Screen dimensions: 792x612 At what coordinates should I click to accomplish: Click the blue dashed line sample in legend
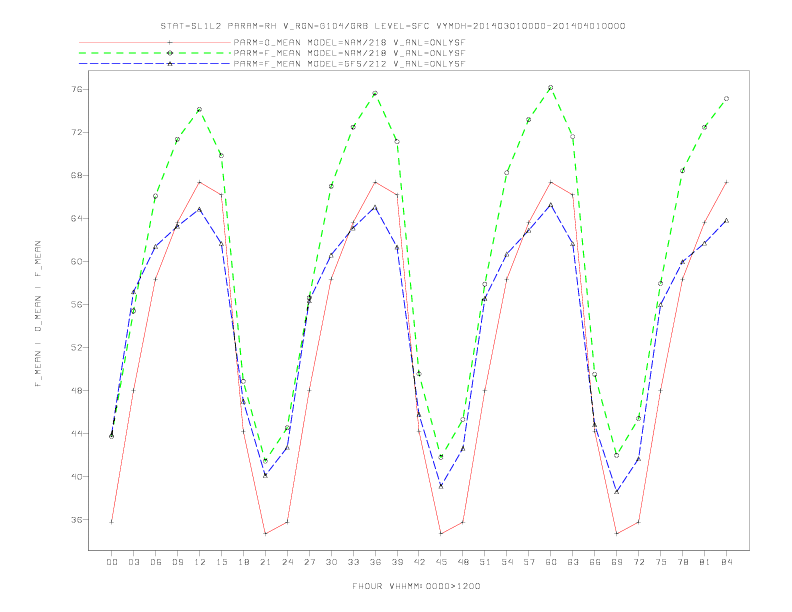click(x=155, y=64)
